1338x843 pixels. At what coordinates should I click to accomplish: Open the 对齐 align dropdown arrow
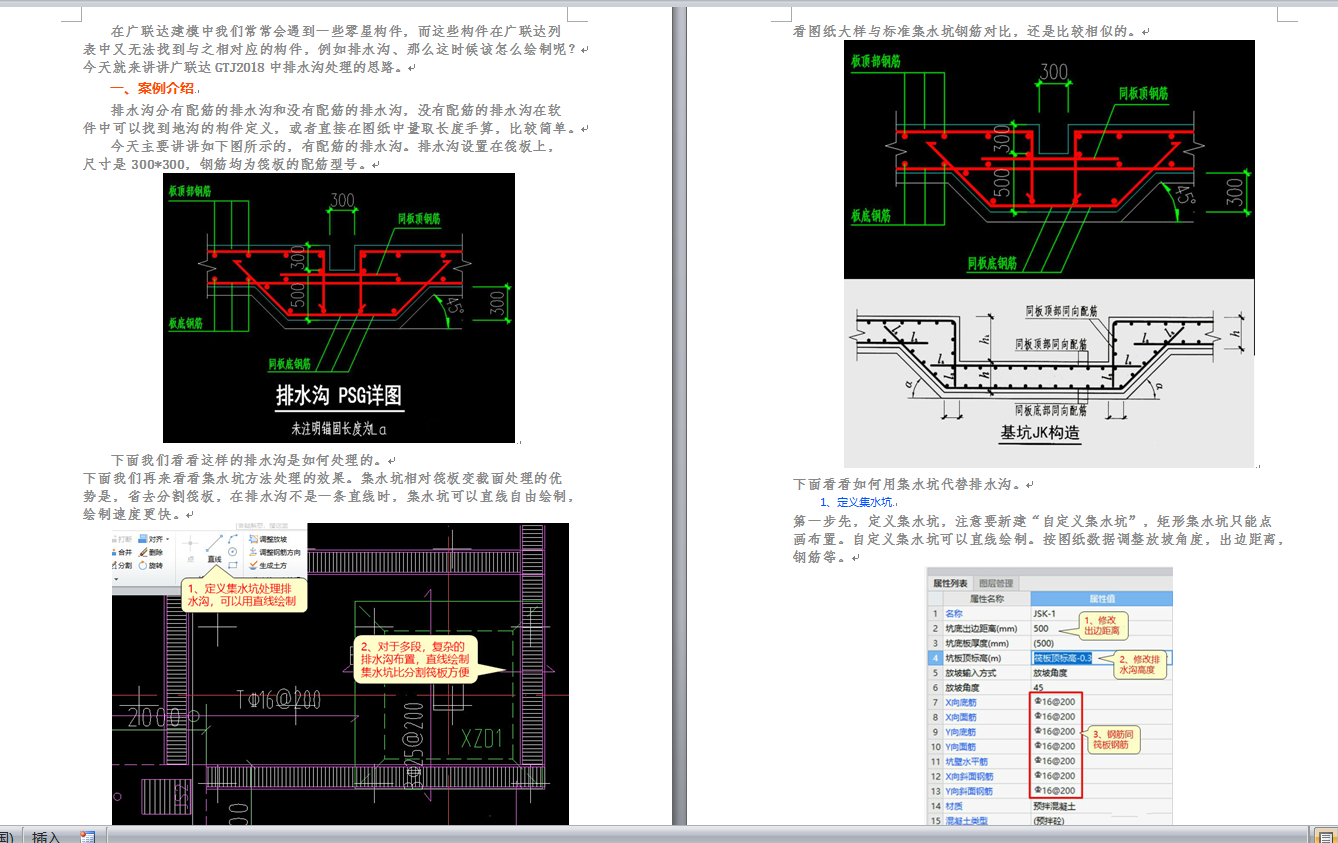[167, 539]
